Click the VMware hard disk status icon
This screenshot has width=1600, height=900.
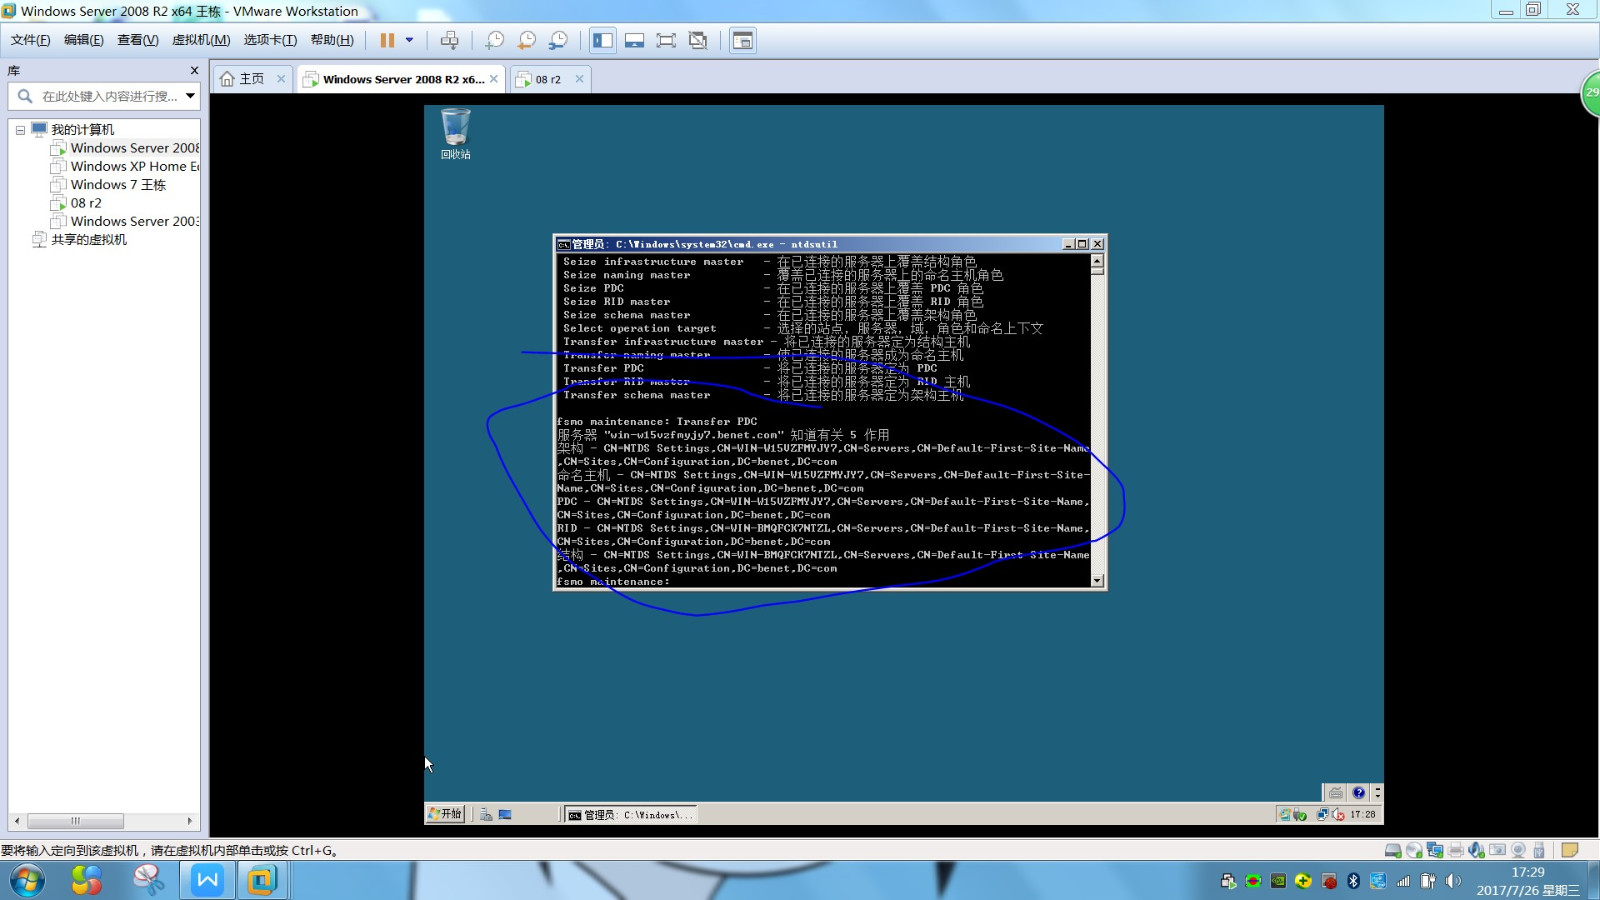[x=1393, y=851]
